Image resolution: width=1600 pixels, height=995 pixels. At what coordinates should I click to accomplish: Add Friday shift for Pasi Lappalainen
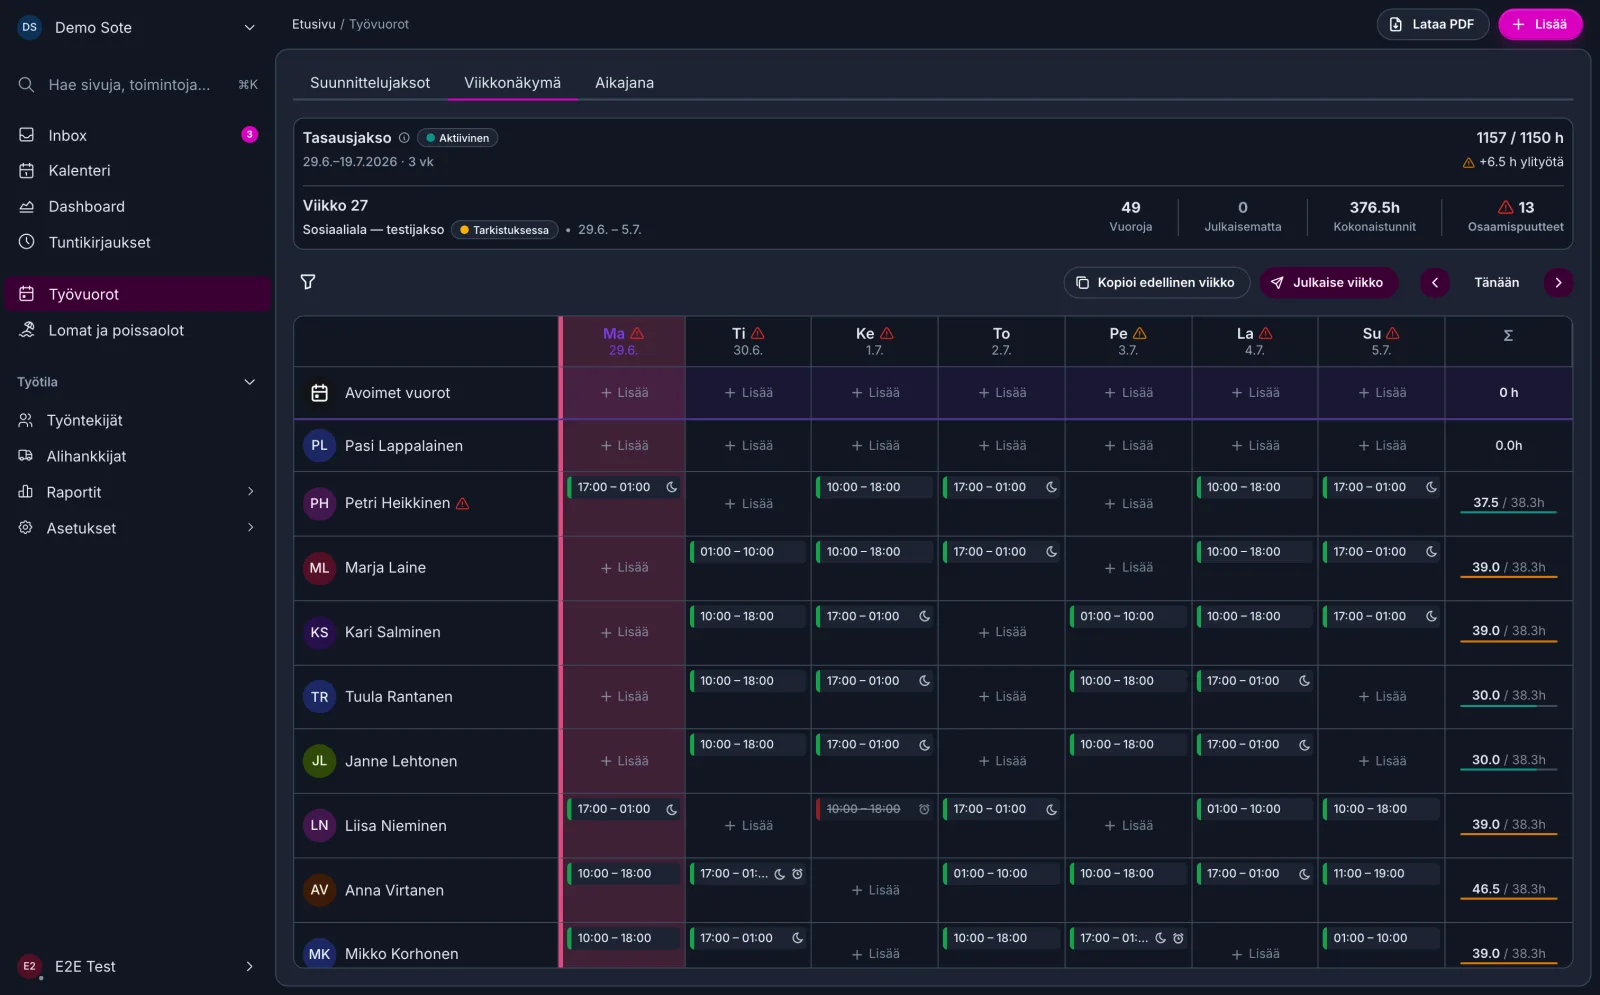tap(1128, 446)
